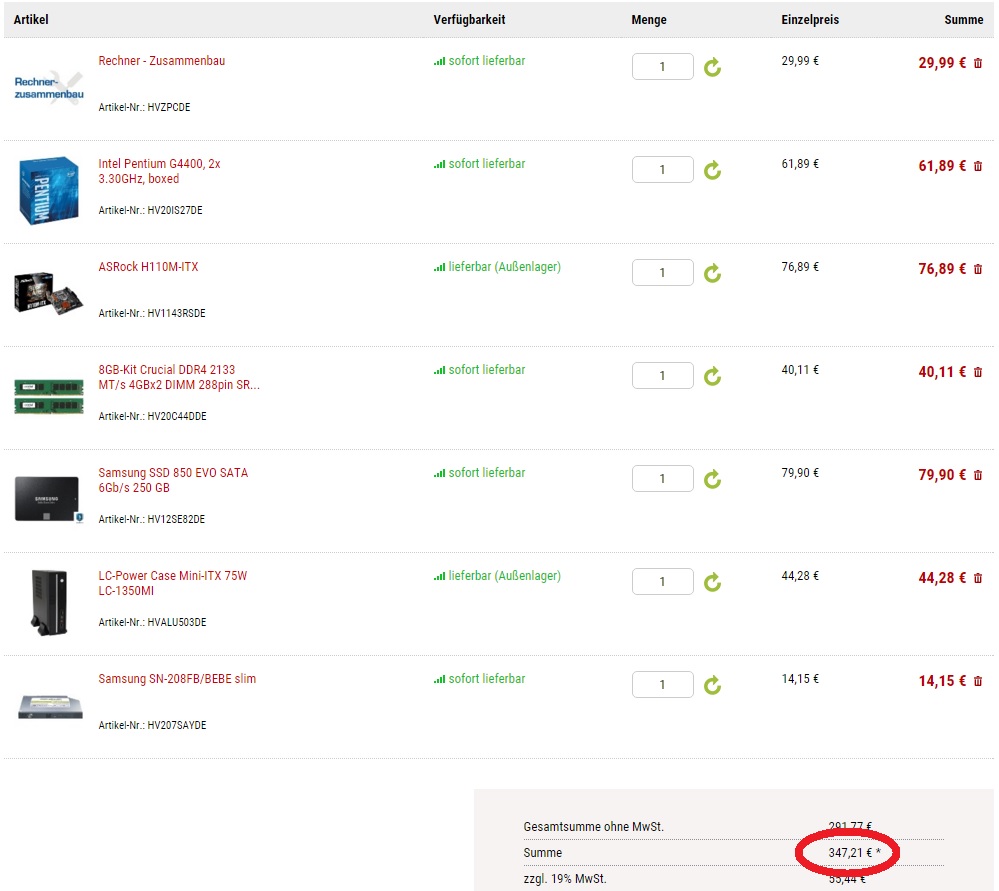Select quantity field for Samsung SN-208FB/BEBE slim
The width and height of the screenshot is (999, 891).
[x=663, y=685]
